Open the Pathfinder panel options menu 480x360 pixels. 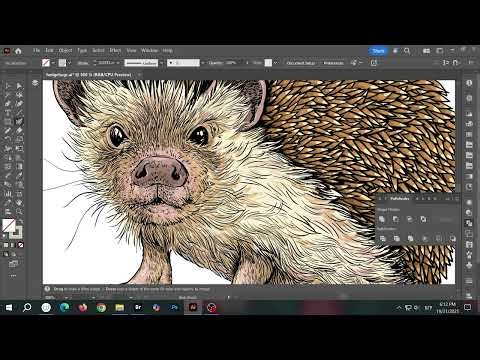coord(457,199)
